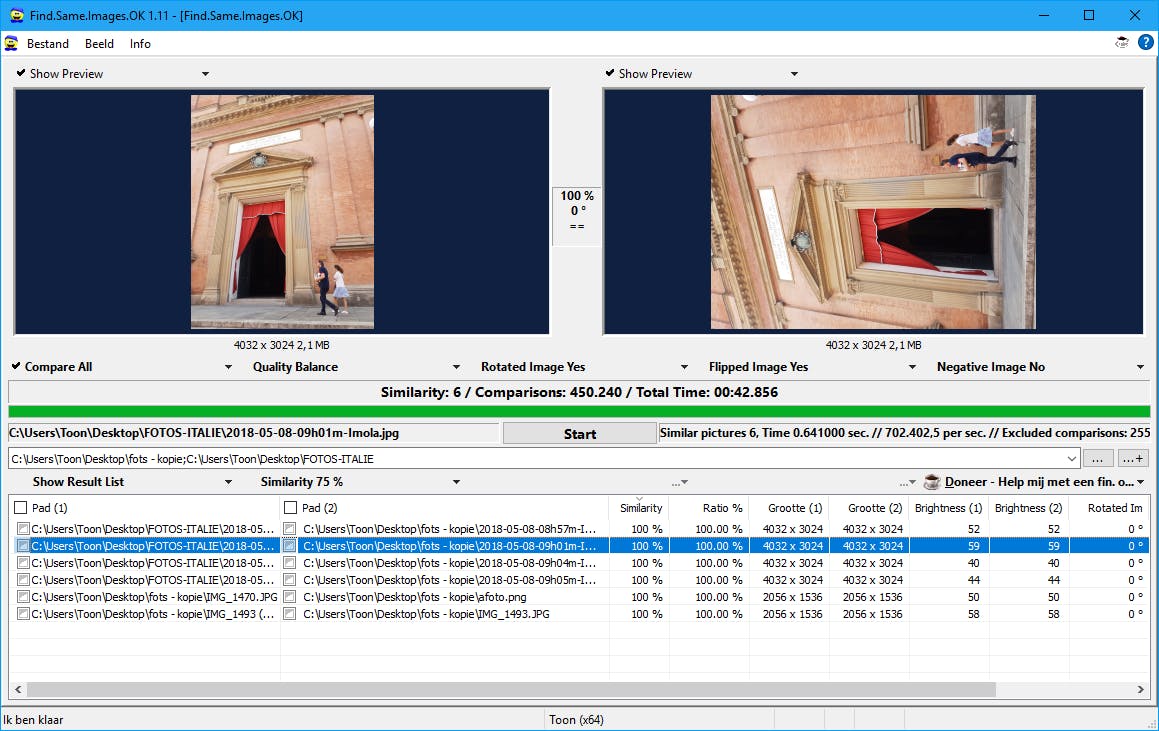Click the sort arrow above Similarity column
Image resolution: width=1159 pixels, height=731 pixels.
639,498
